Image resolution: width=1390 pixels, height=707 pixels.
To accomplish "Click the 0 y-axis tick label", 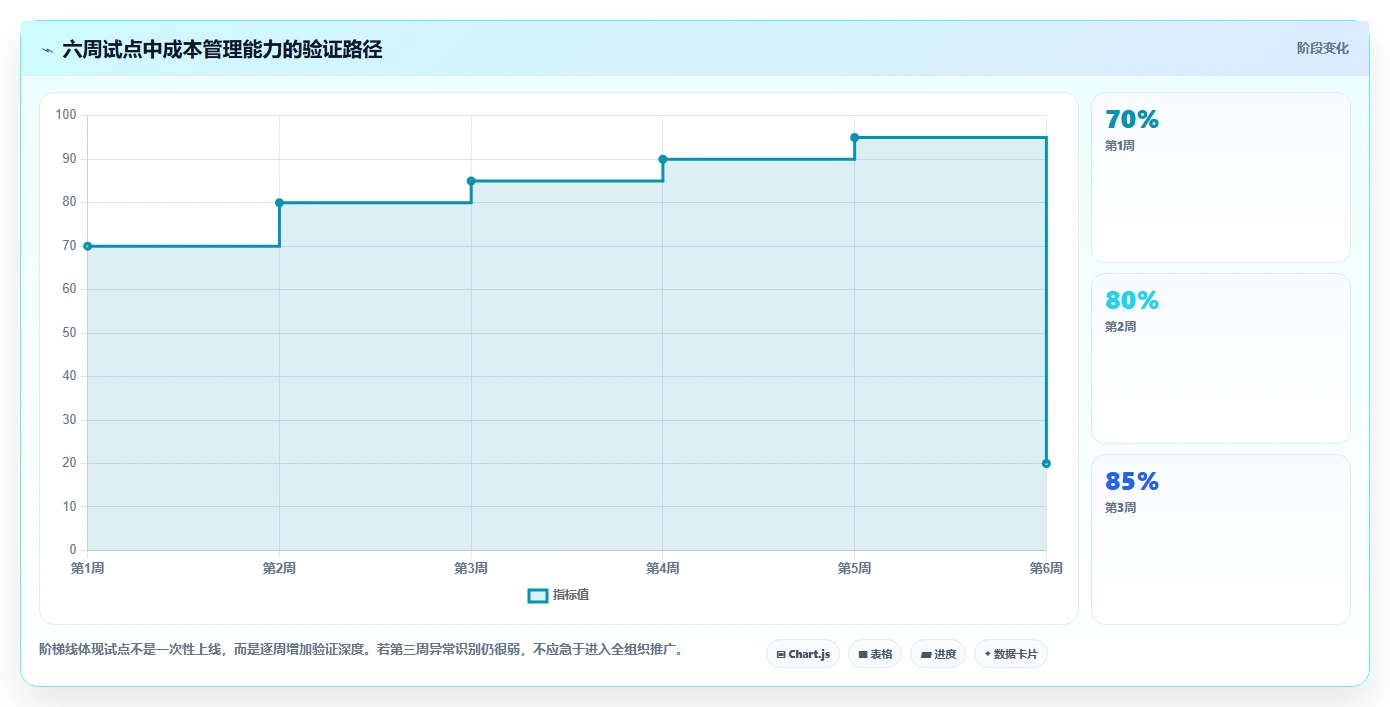I will [x=73, y=550].
